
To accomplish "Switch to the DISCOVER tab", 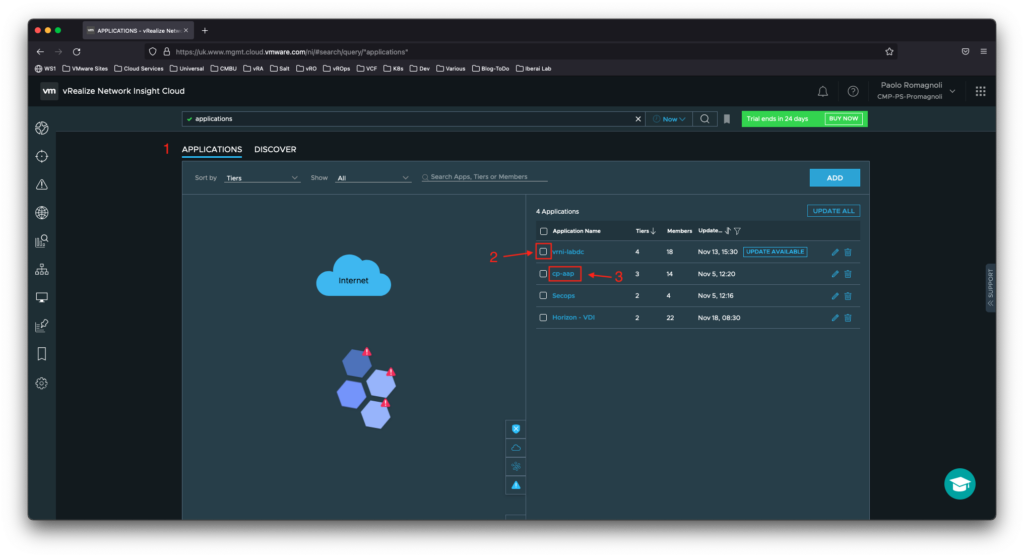I will tap(275, 150).
